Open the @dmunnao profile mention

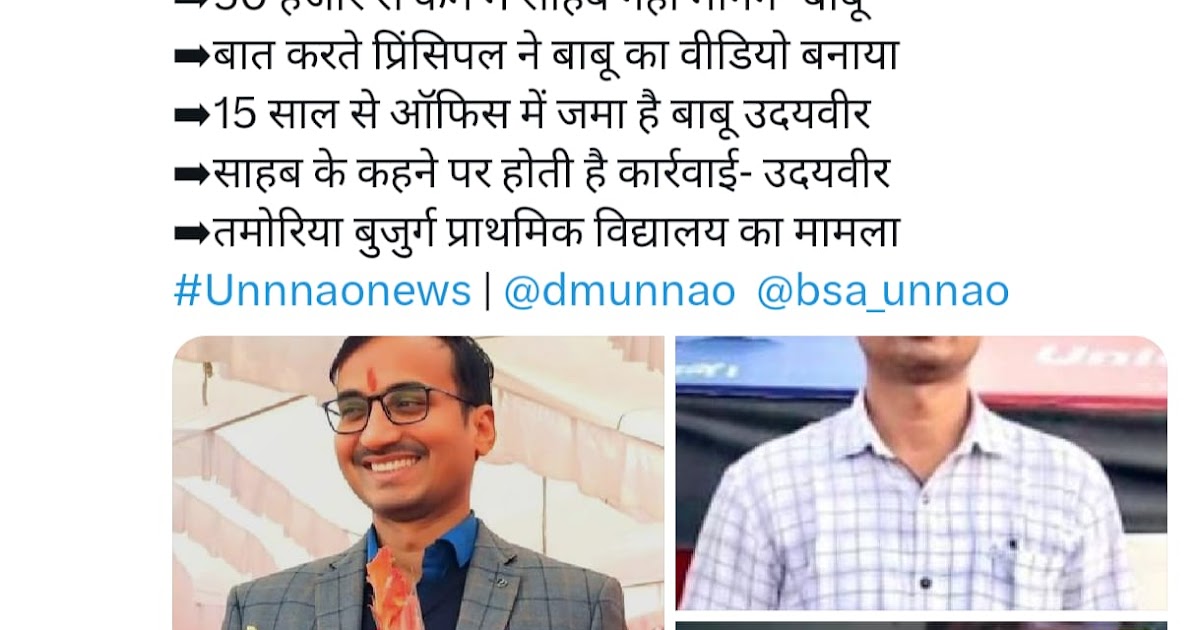(x=619, y=291)
